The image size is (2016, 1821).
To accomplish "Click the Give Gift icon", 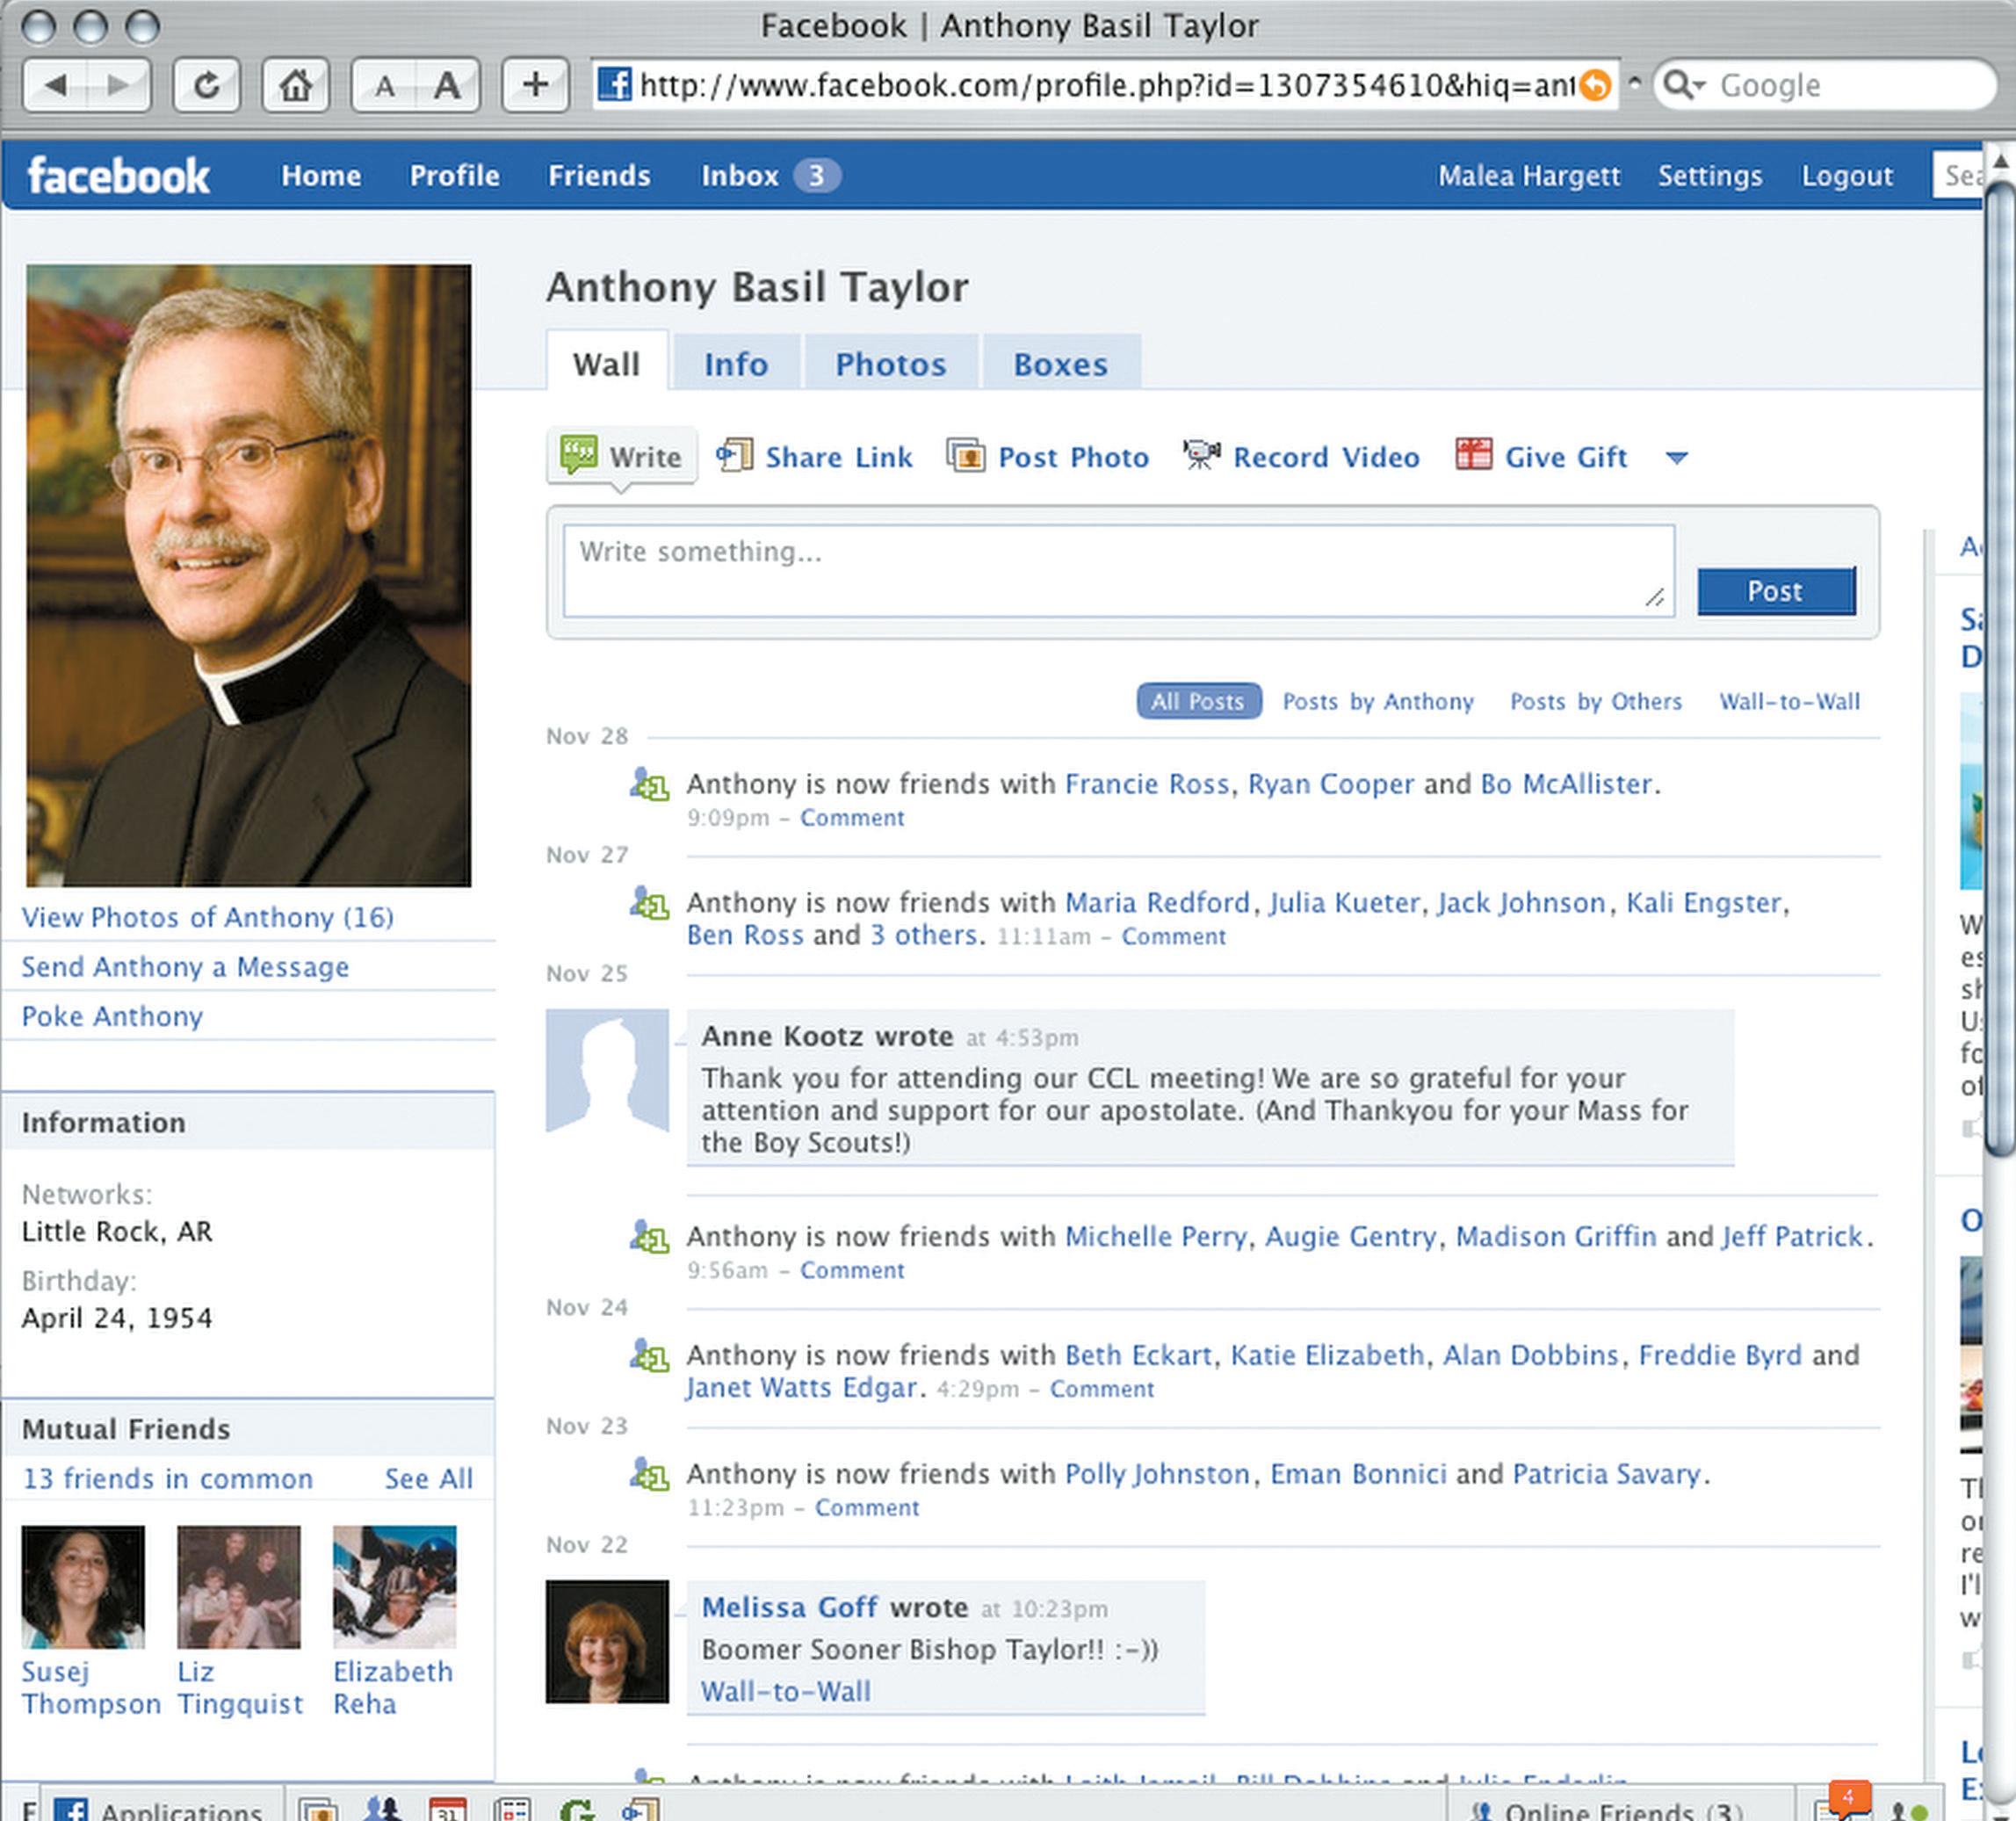I will pos(1473,455).
